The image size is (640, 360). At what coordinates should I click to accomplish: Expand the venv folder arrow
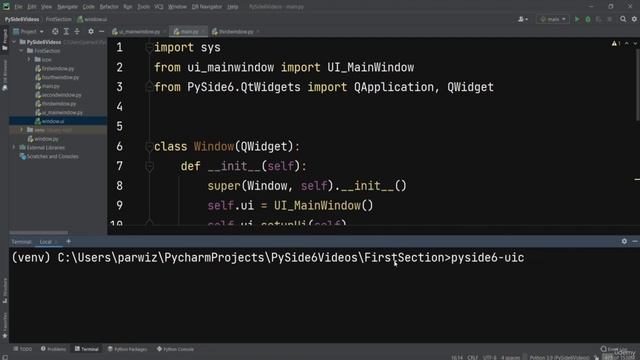(x=22, y=130)
